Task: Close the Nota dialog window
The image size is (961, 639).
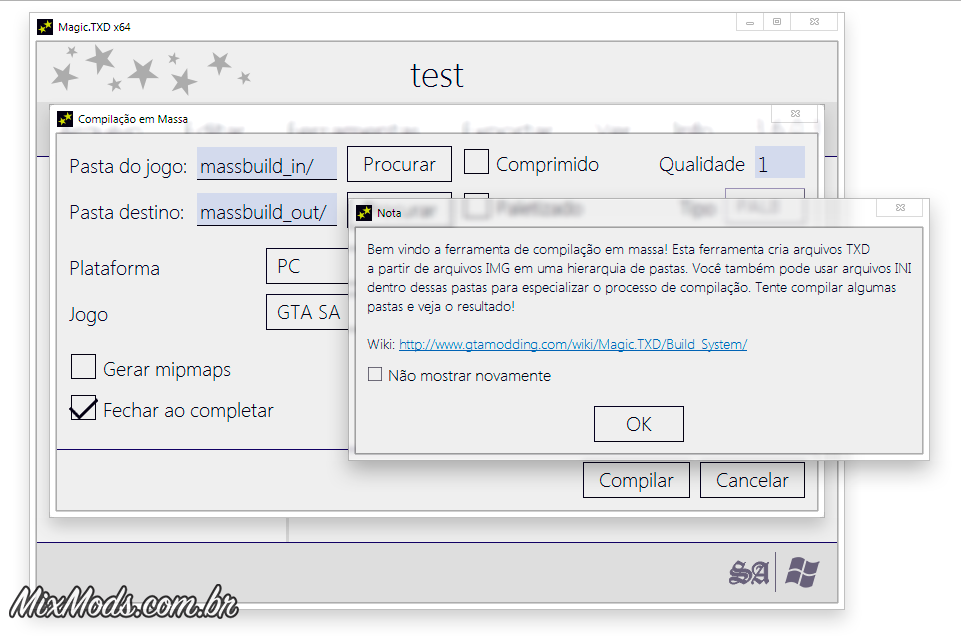Action: (x=900, y=208)
